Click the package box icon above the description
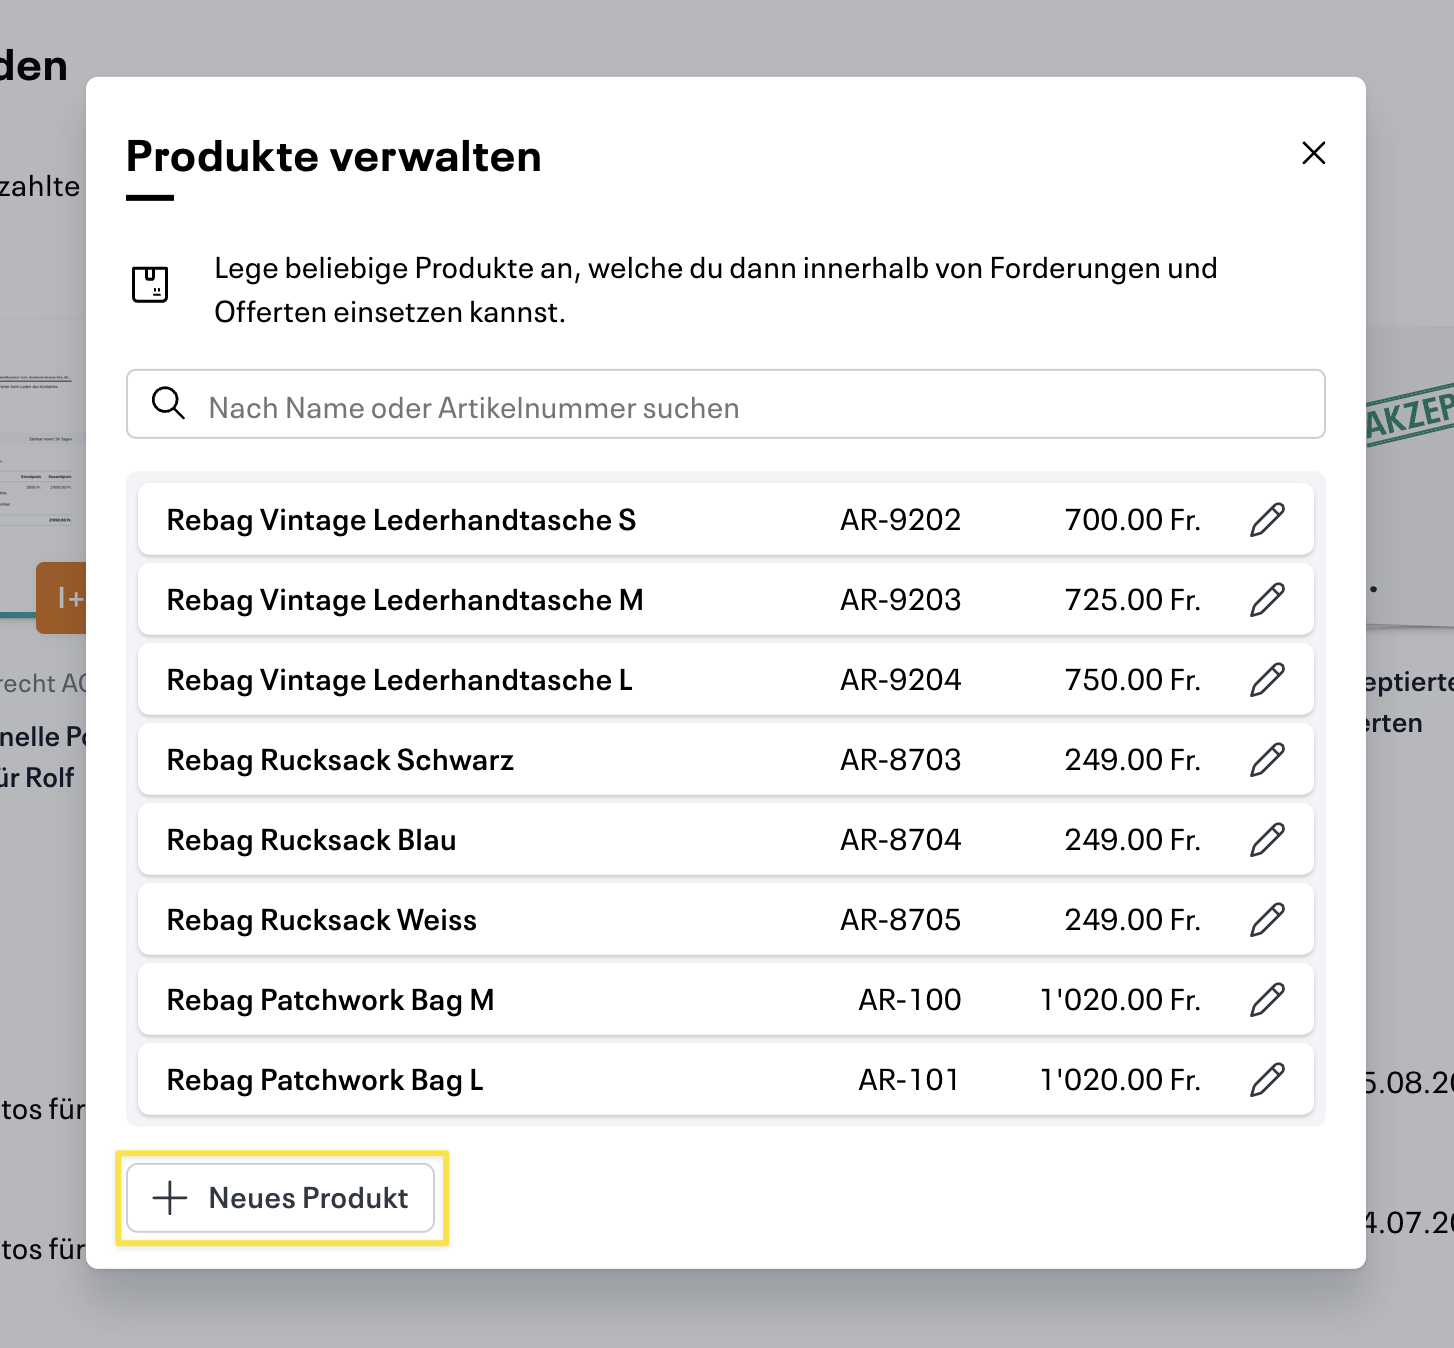The width and height of the screenshot is (1454, 1348). tap(152, 284)
